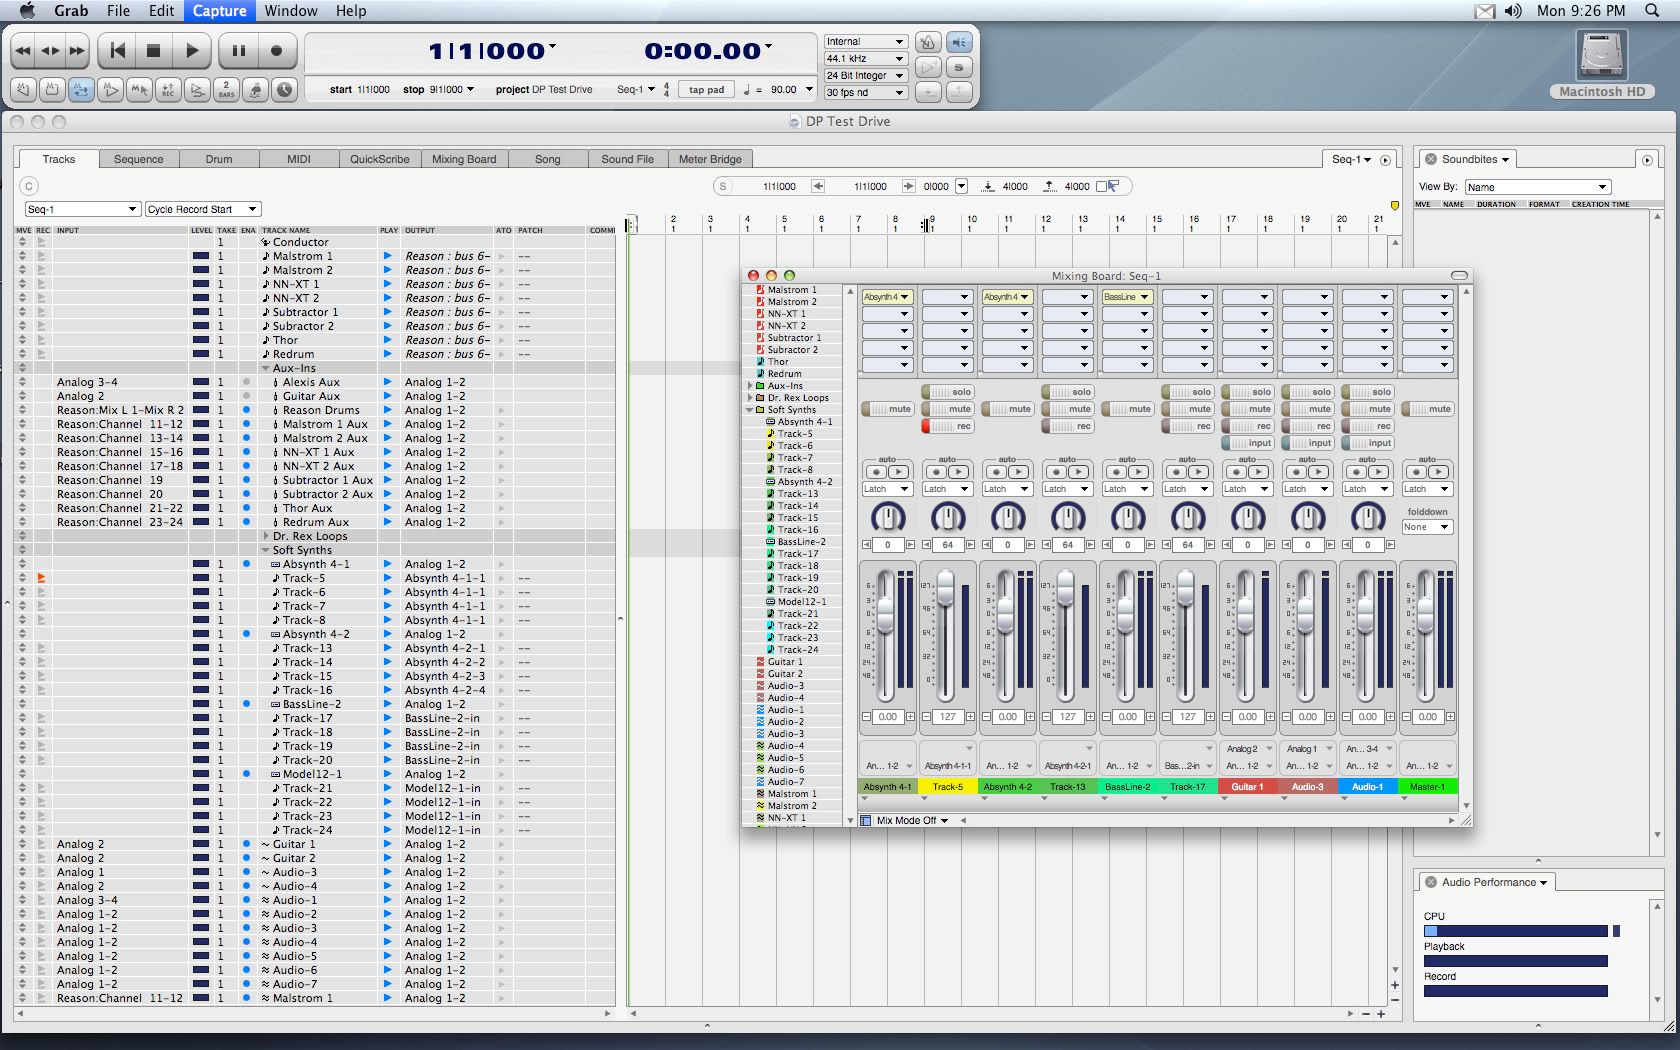Screen dimensions: 1680x1050
Task: Open Absynth 4-1 Latch automation mode dropdown
Action: (888, 489)
